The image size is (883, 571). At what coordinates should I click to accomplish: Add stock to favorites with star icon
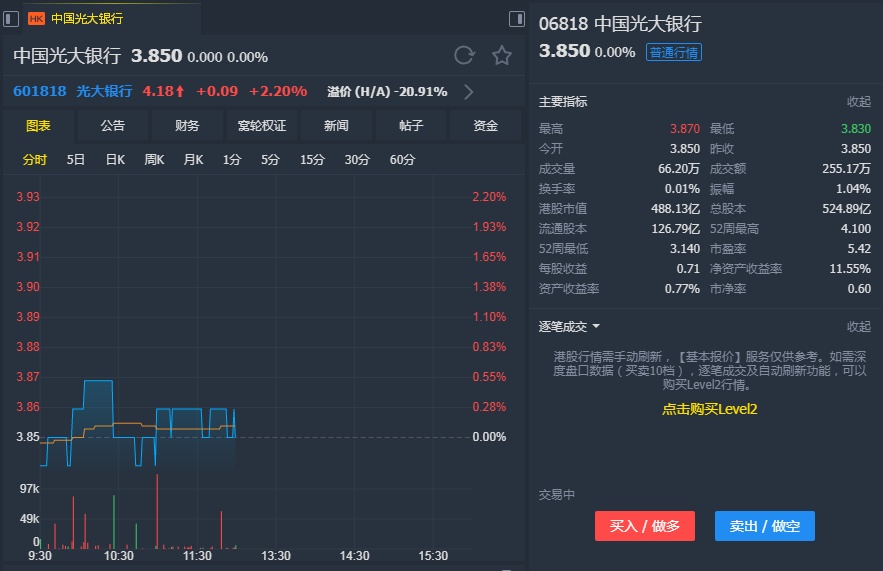(501, 56)
